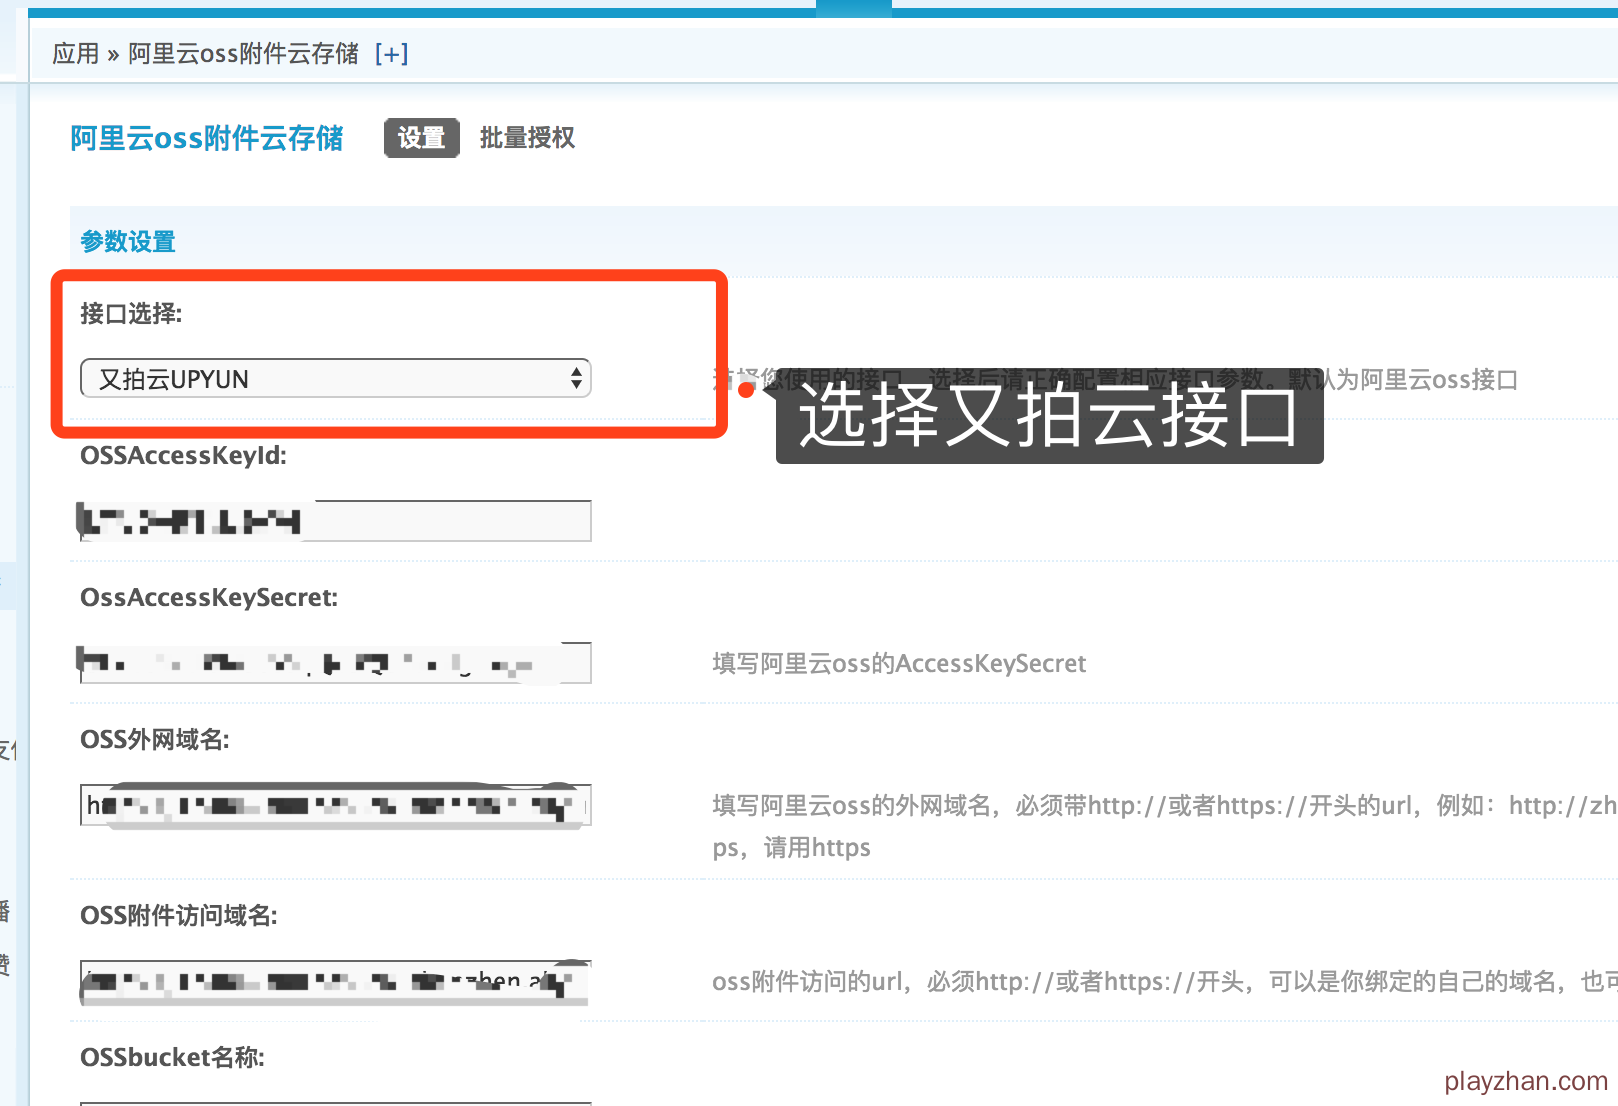Click the 填写阿里云oss的AccessKeySecret hint text
Screen dimensions: 1618x1106
898,664
